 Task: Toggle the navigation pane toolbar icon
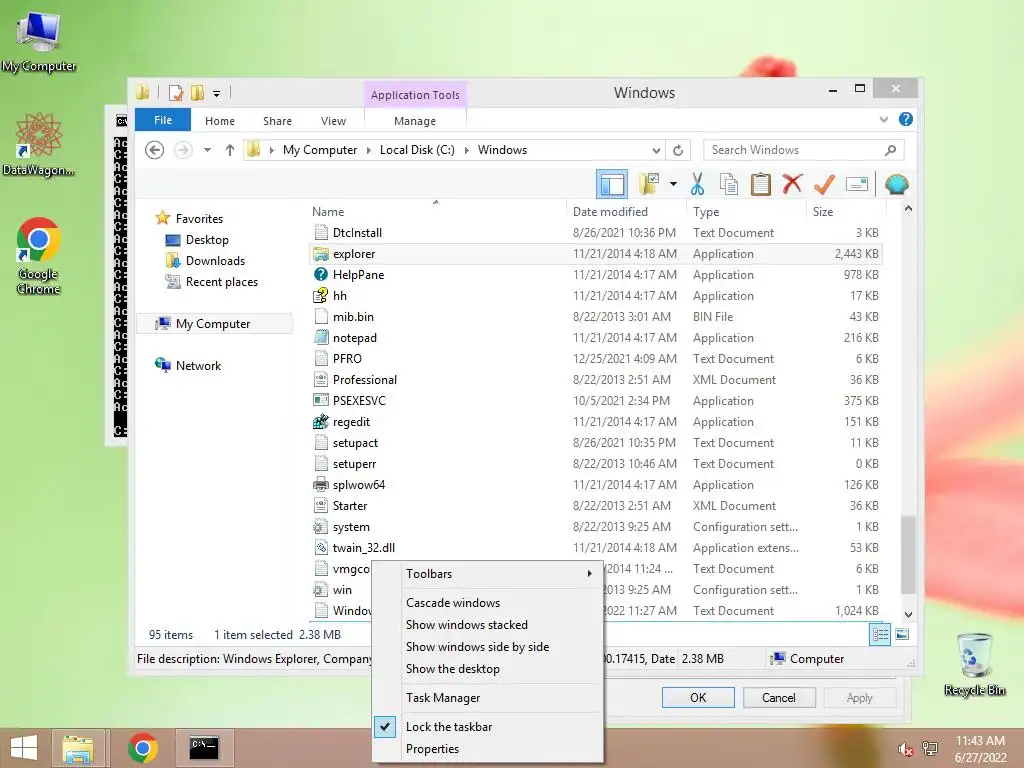(x=612, y=184)
